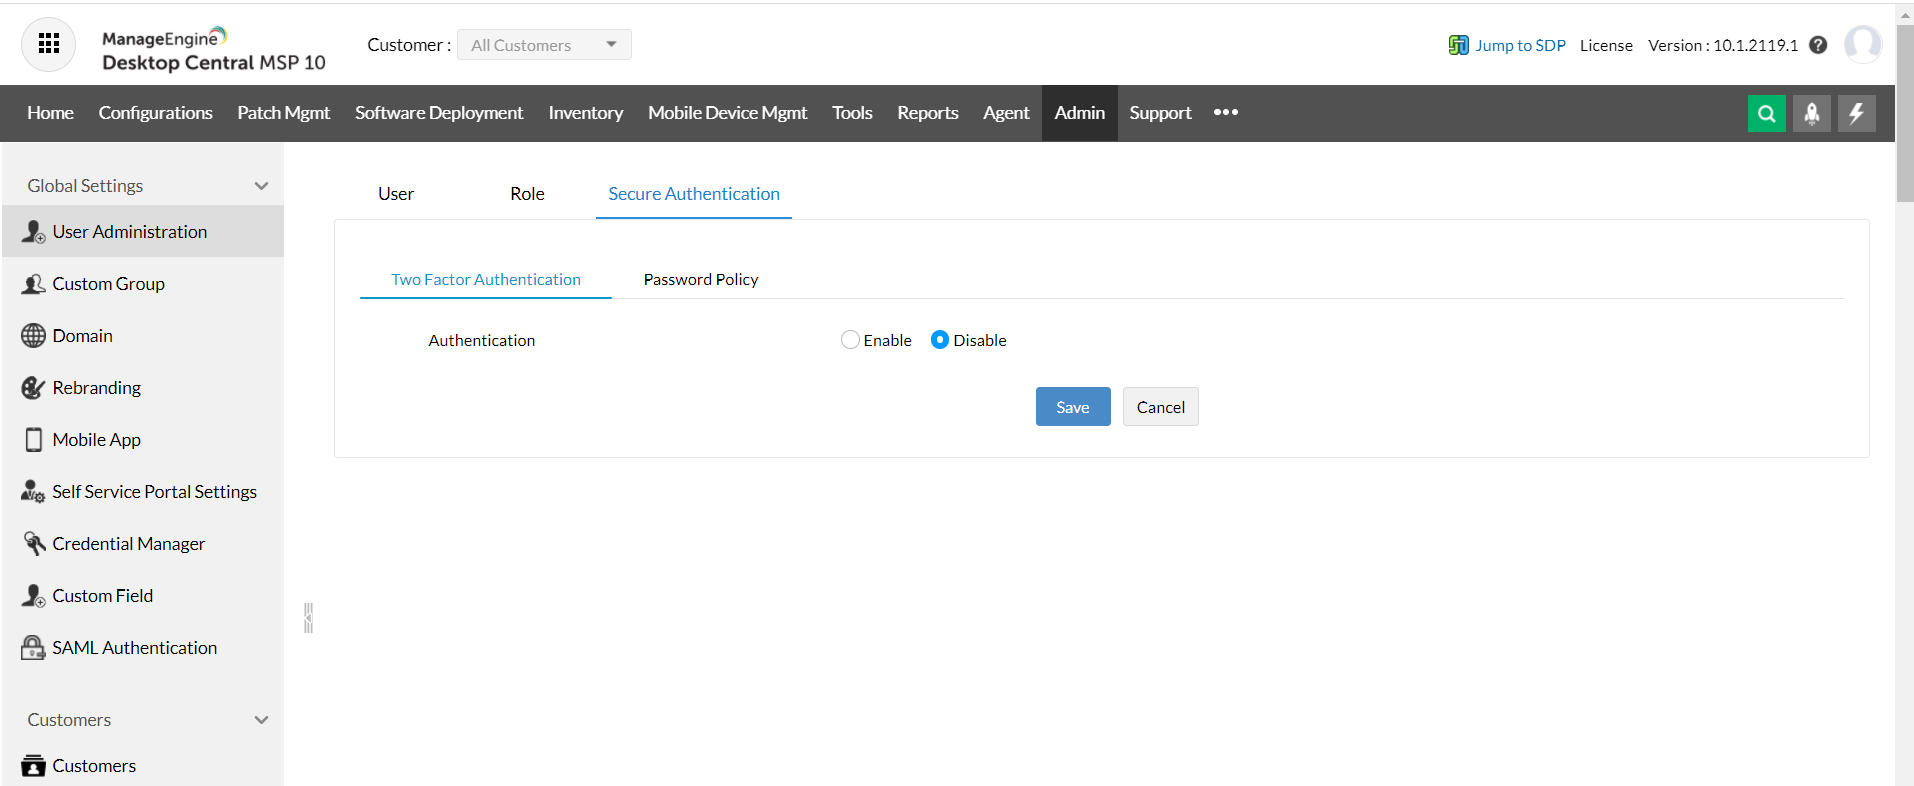Go to the Reports menu
Screen dimensions: 1914x786
click(927, 113)
